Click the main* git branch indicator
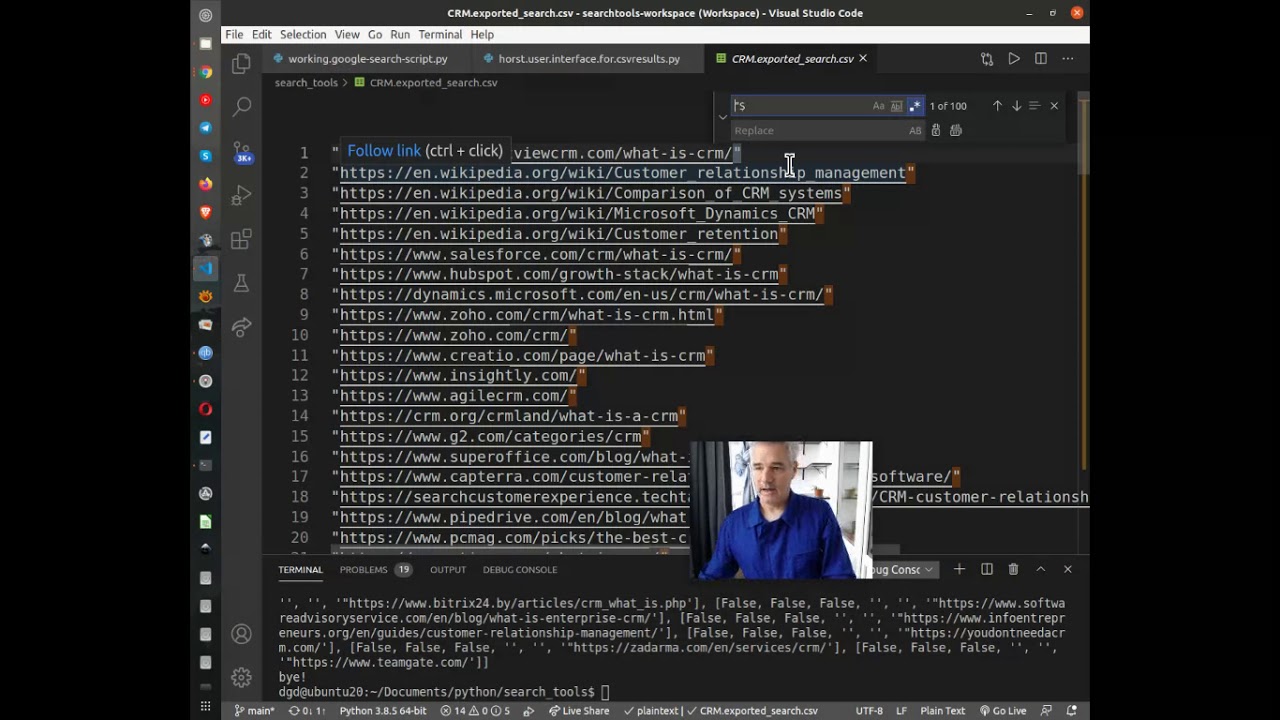Viewport: 1280px width, 720px height. pos(255,711)
